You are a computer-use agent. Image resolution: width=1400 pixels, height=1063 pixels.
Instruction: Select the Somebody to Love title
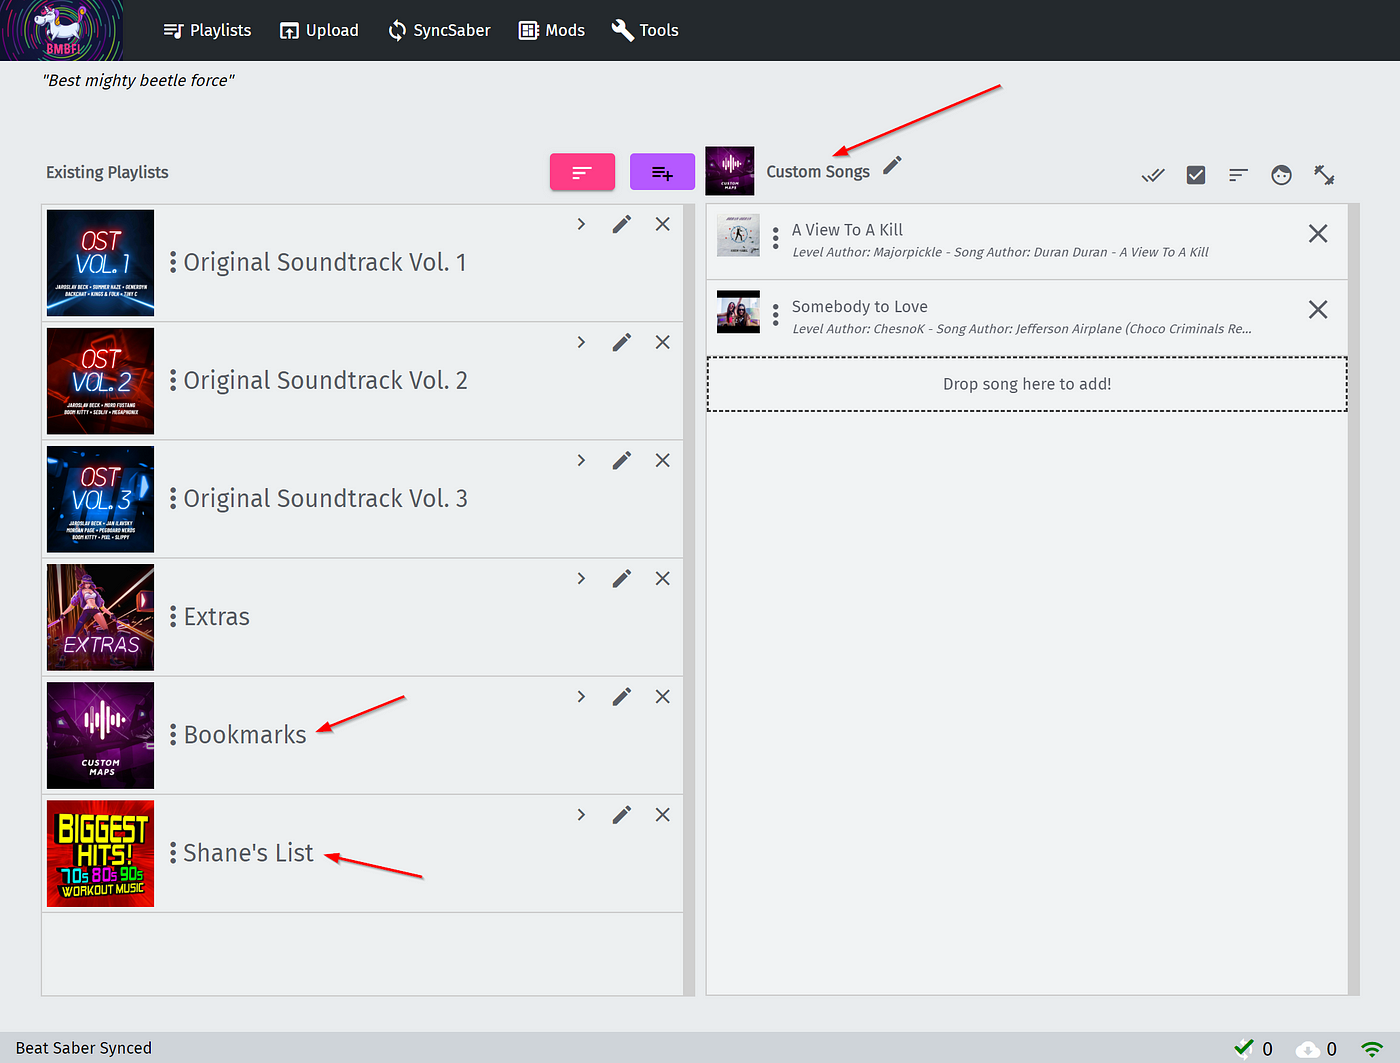[860, 307]
